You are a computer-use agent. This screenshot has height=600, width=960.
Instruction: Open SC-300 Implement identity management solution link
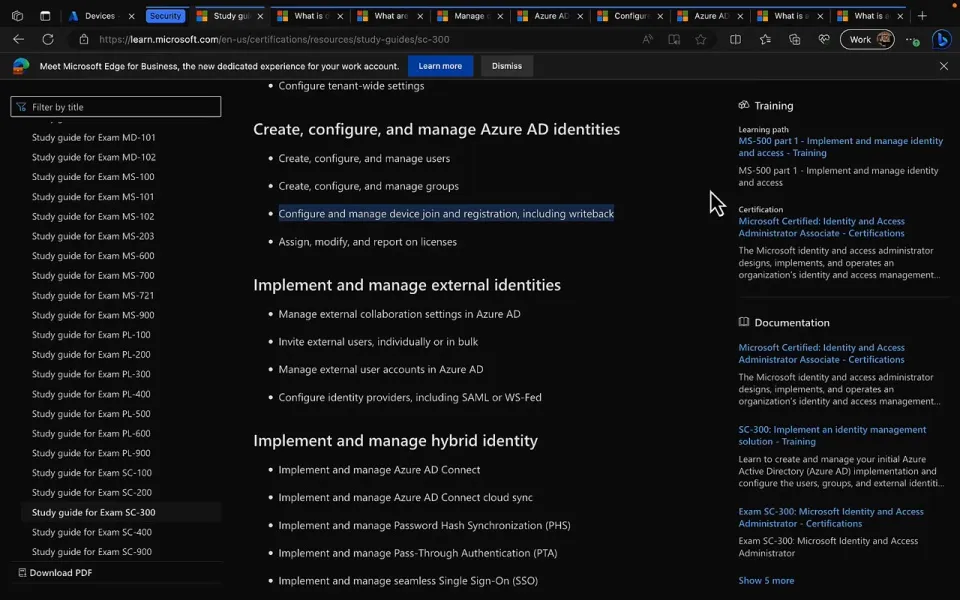pyautogui.click(x=832, y=435)
